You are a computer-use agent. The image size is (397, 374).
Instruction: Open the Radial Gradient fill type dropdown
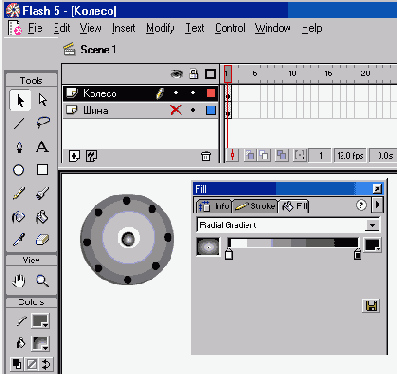372,225
